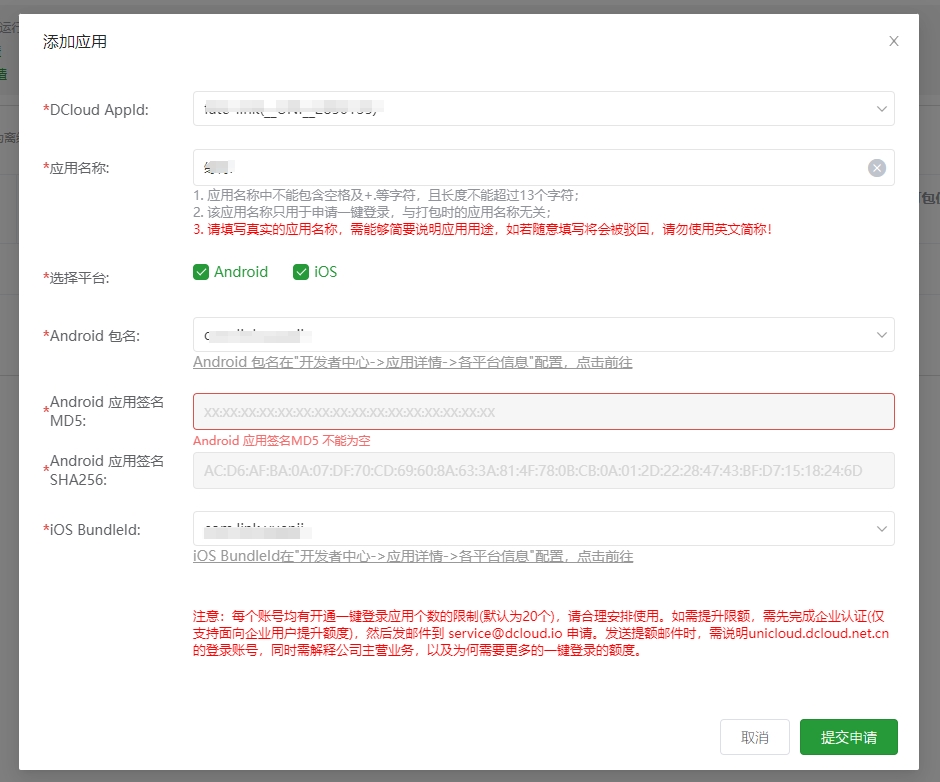Click the green Android label beside its checkbox
This screenshot has width=940, height=782.
[x=241, y=272]
